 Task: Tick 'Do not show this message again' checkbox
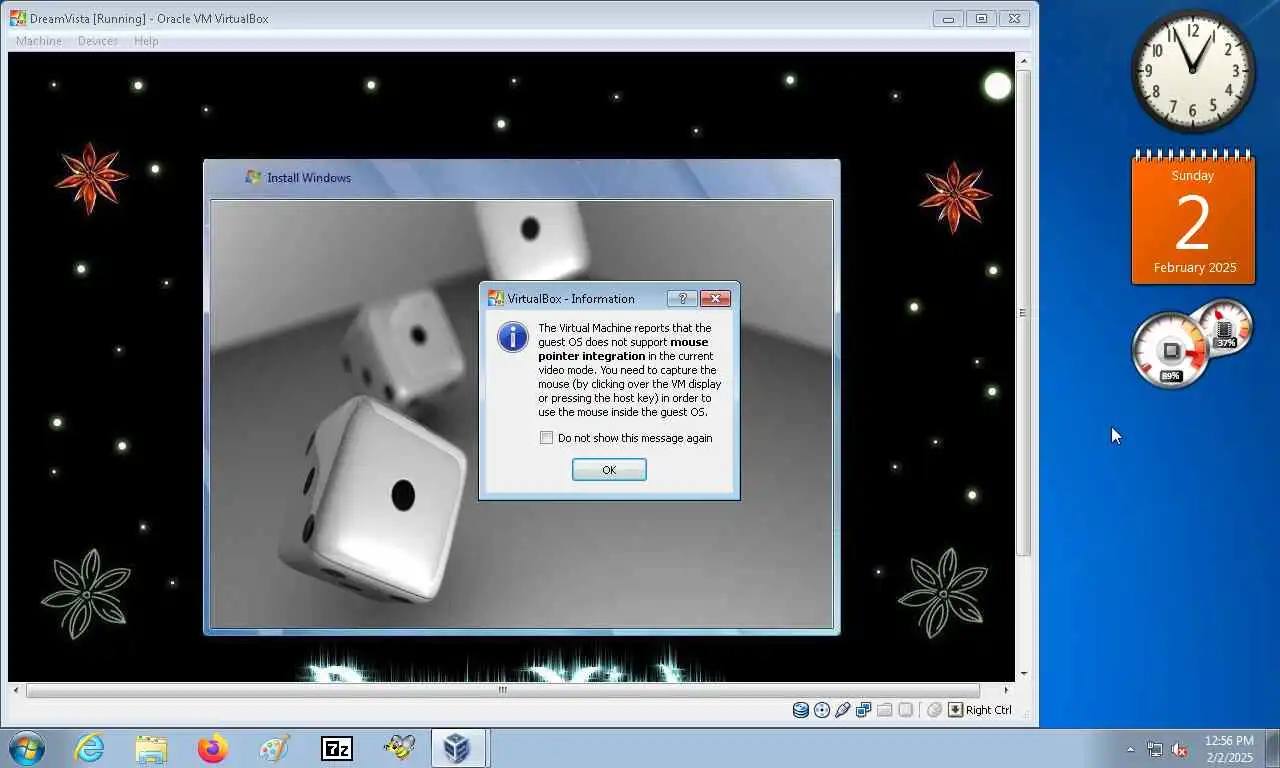tap(546, 438)
